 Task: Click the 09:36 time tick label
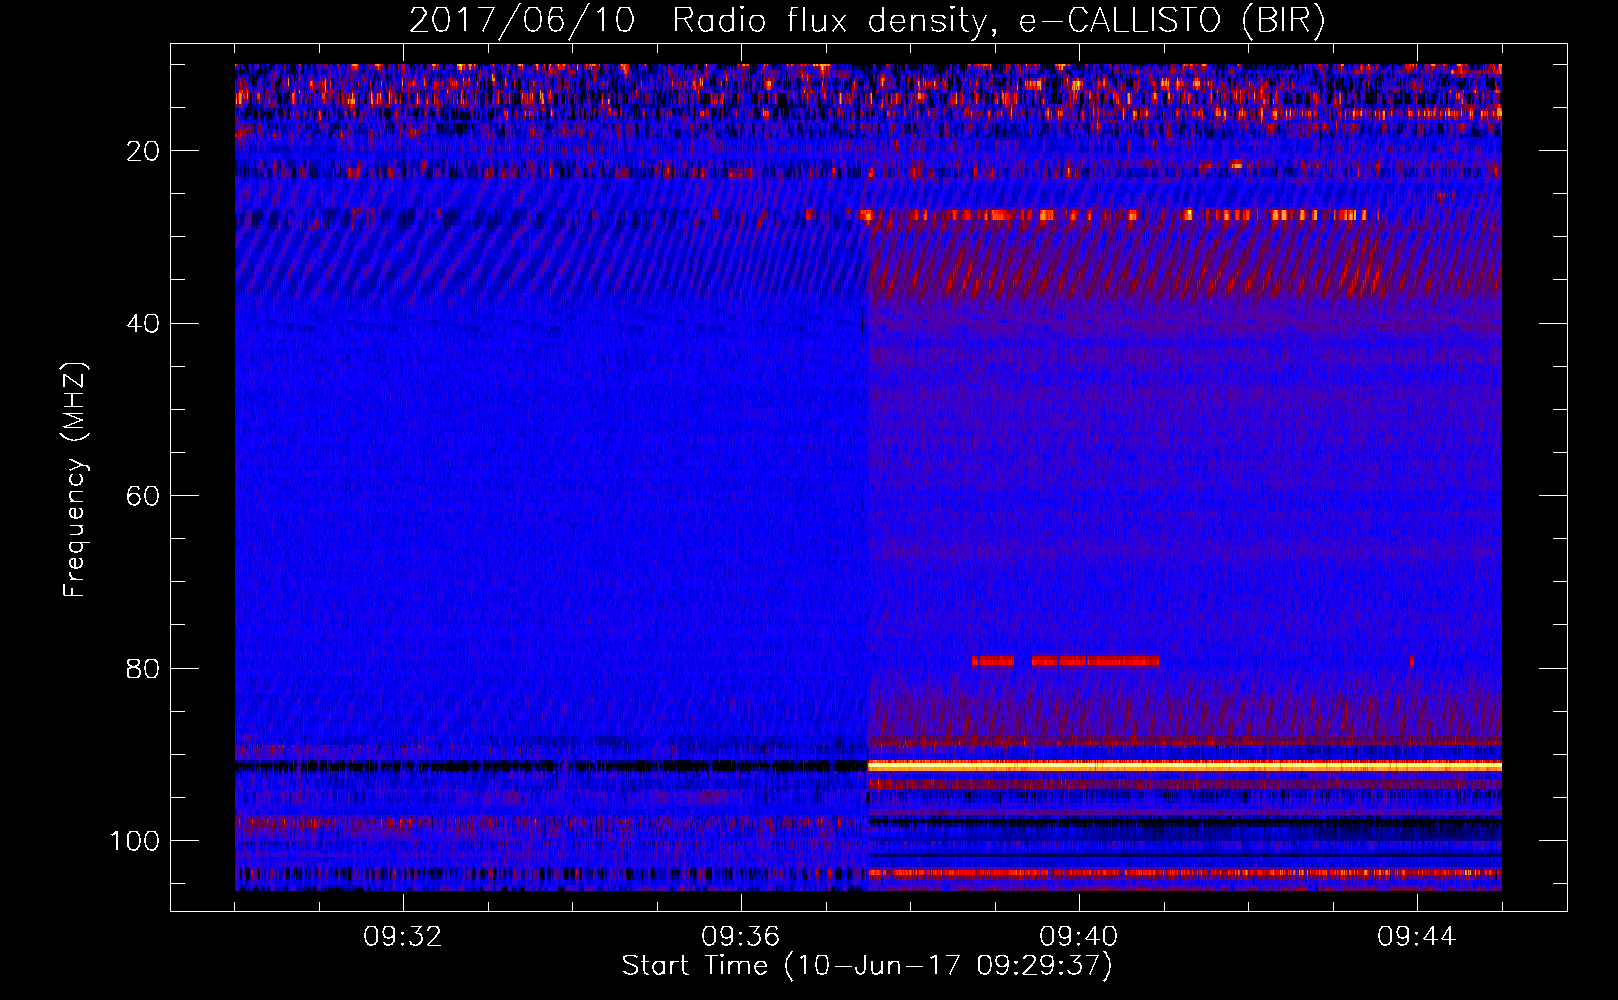click(x=741, y=937)
